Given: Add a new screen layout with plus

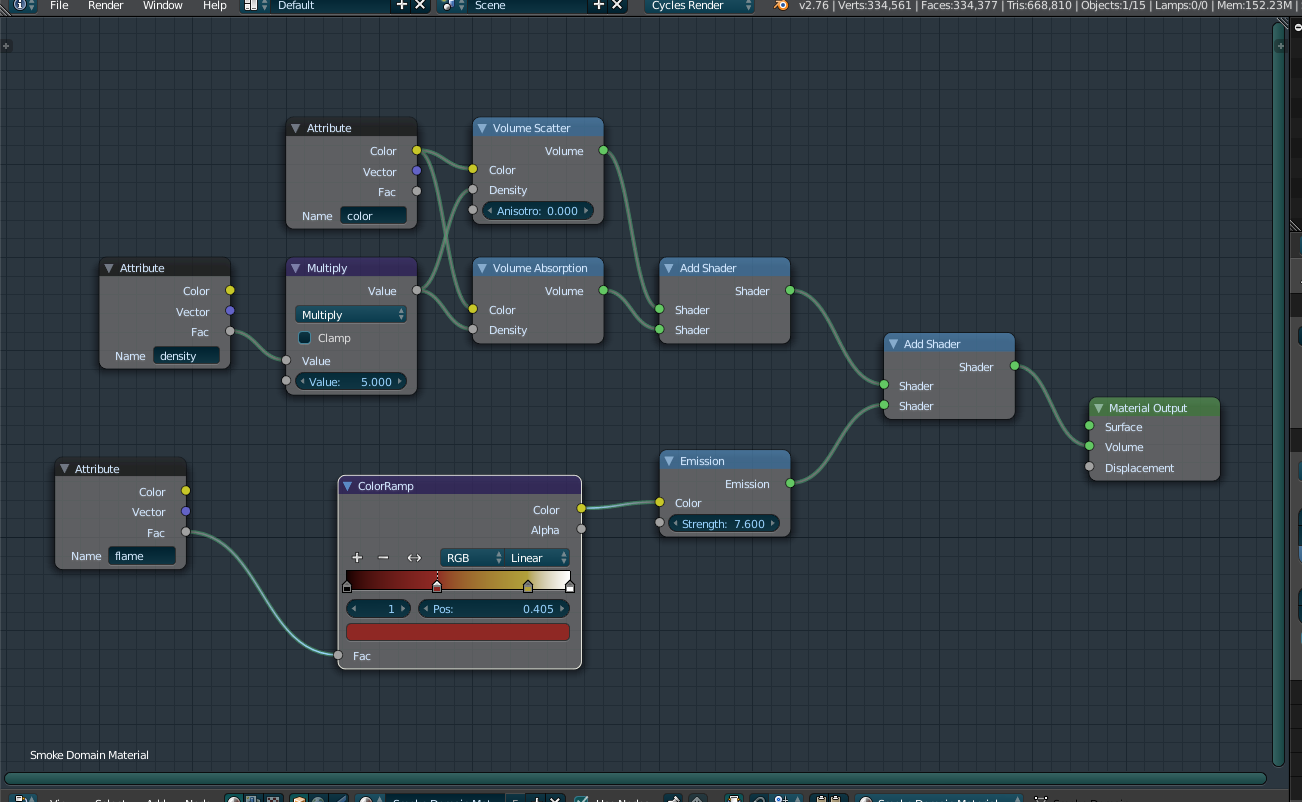Looking at the screenshot, I should 402,5.
